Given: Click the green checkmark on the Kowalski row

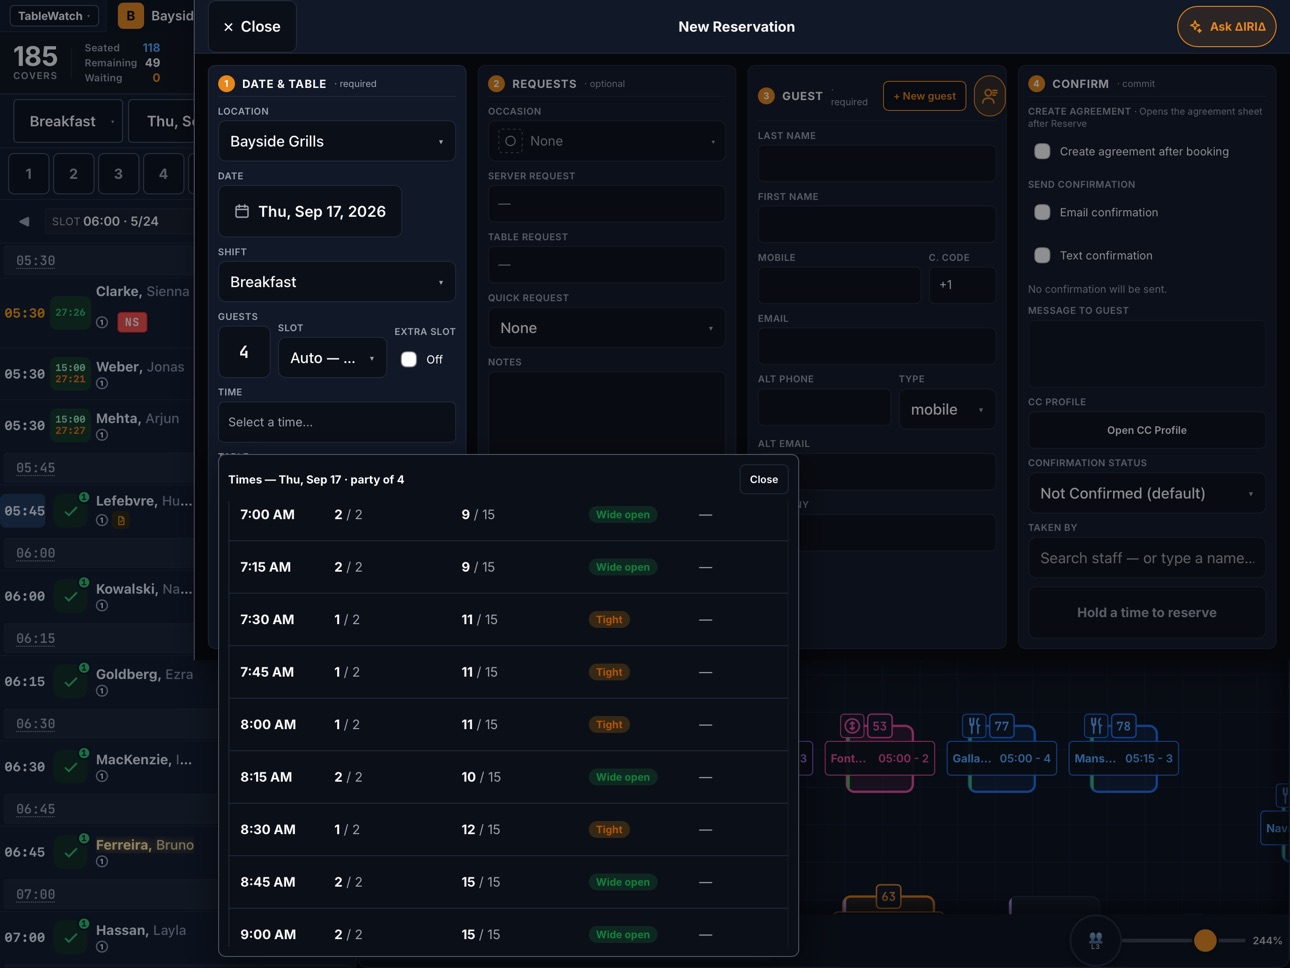Looking at the screenshot, I should (71, 596).
